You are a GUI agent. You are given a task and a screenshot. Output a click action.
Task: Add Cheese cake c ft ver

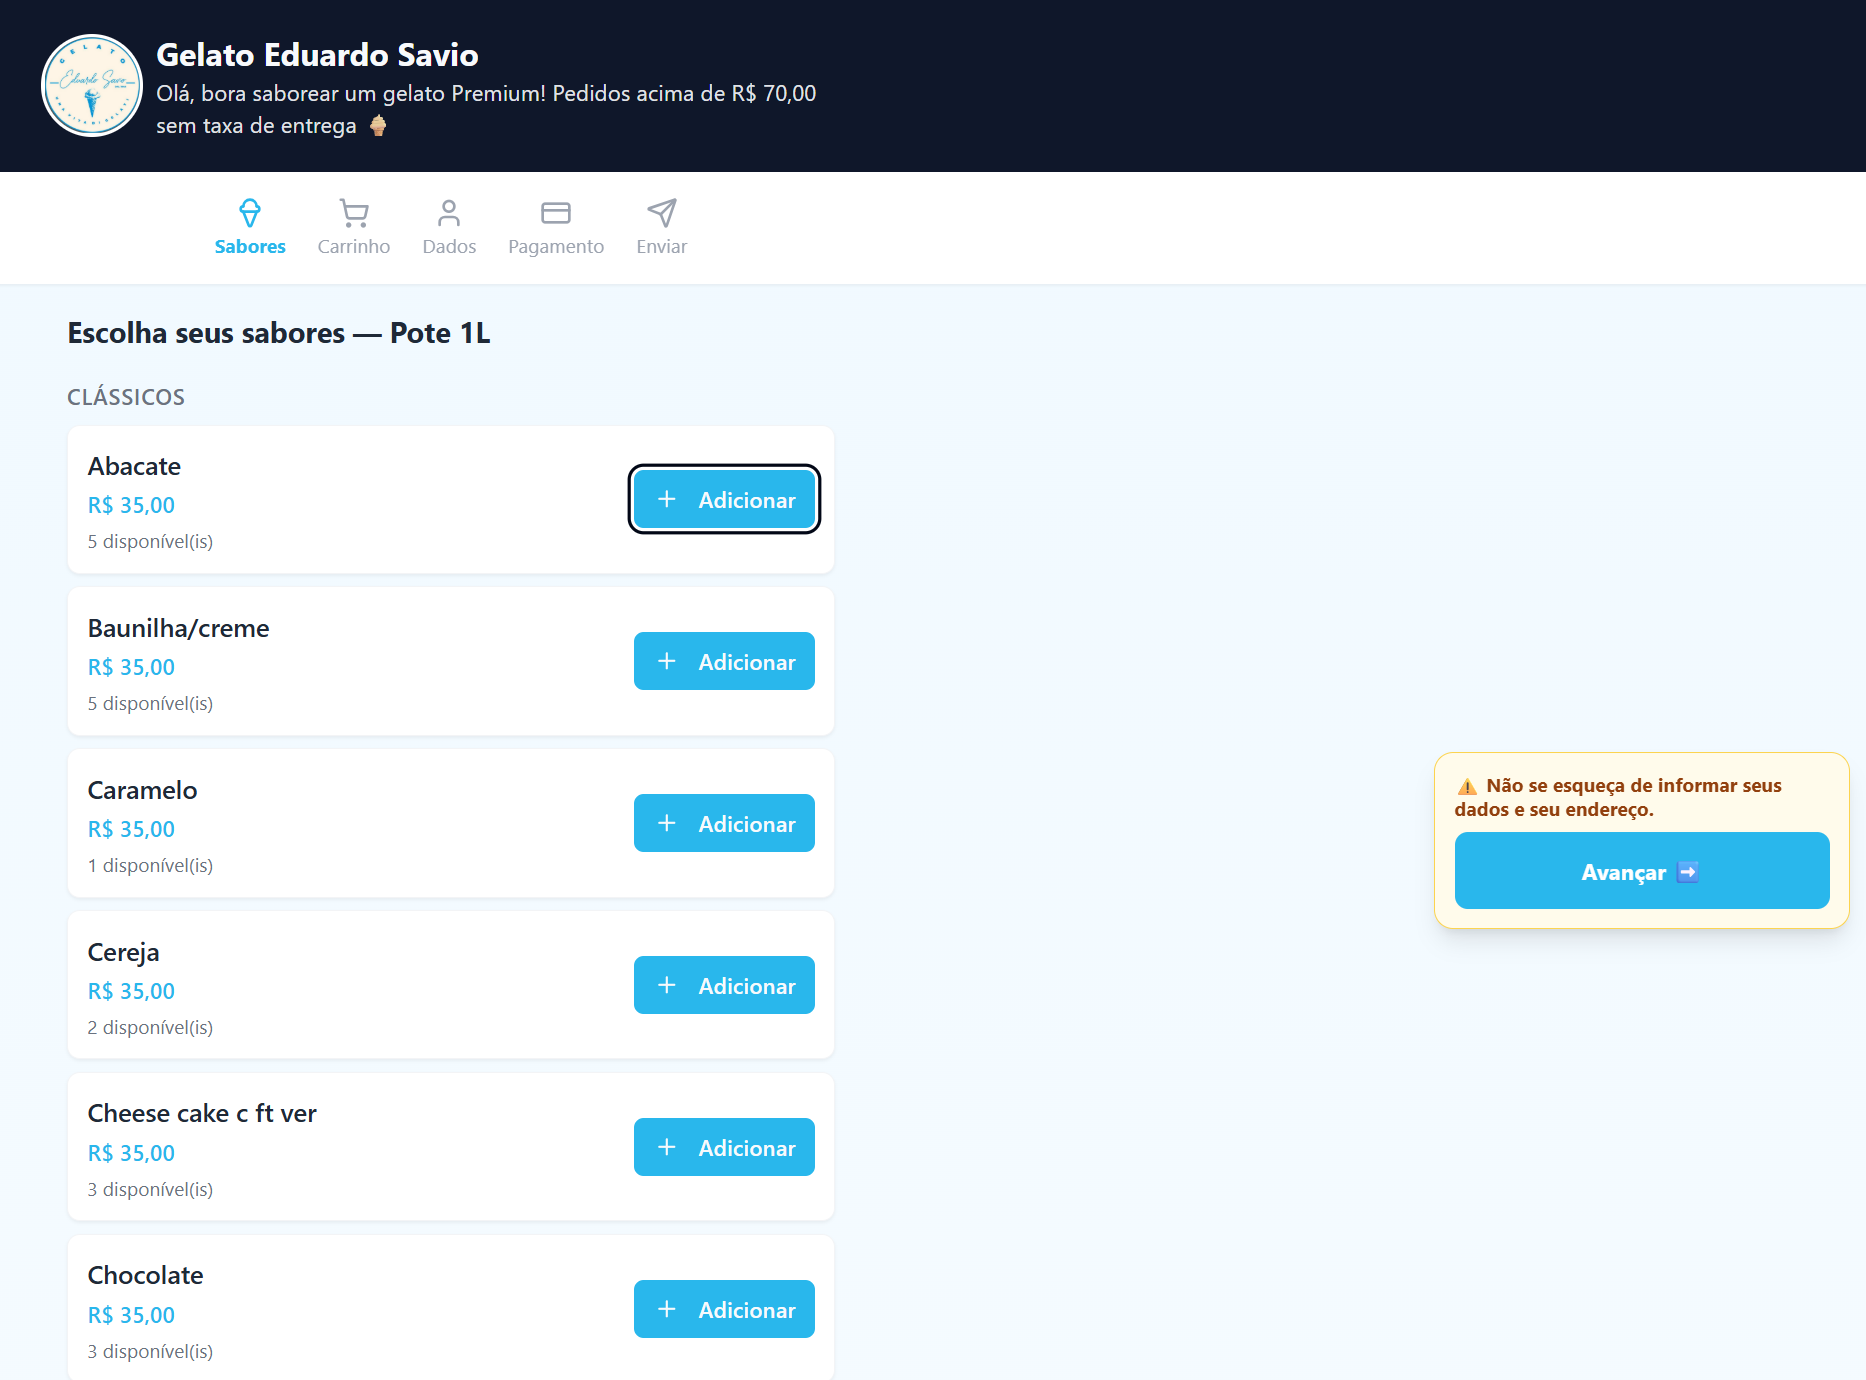tap(724, 1147)
